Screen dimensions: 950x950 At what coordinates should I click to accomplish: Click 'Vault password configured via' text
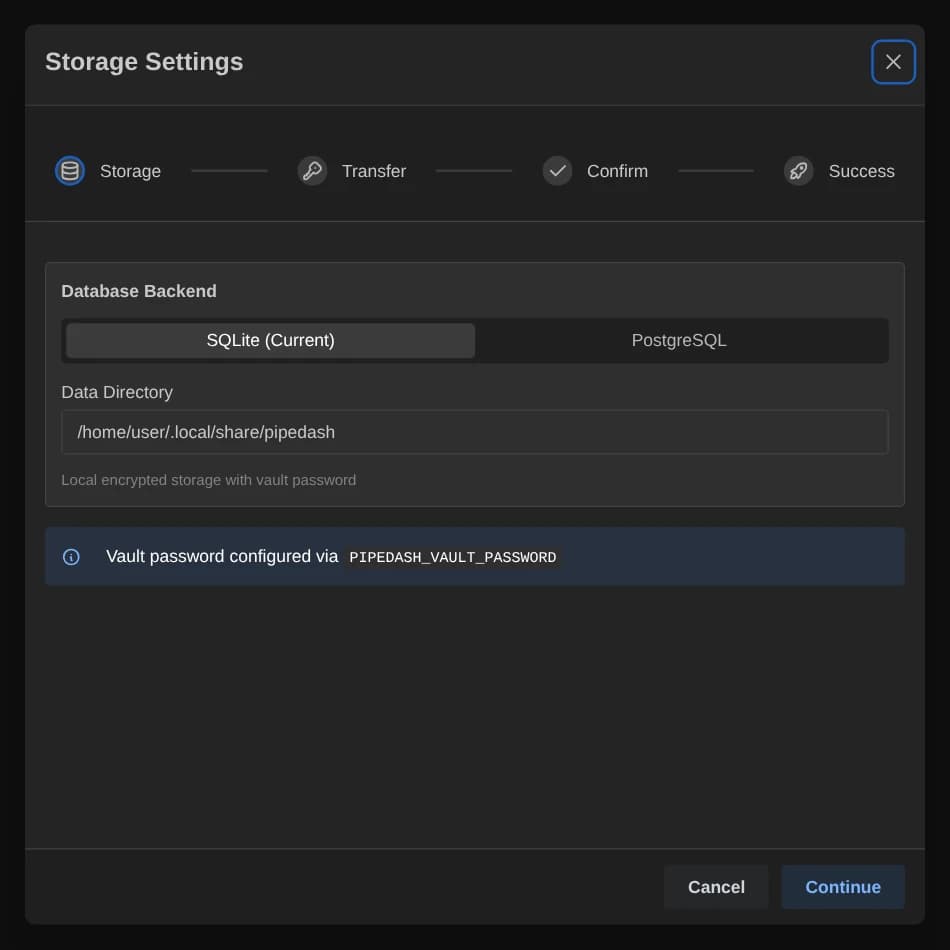(x=222, y=556)
